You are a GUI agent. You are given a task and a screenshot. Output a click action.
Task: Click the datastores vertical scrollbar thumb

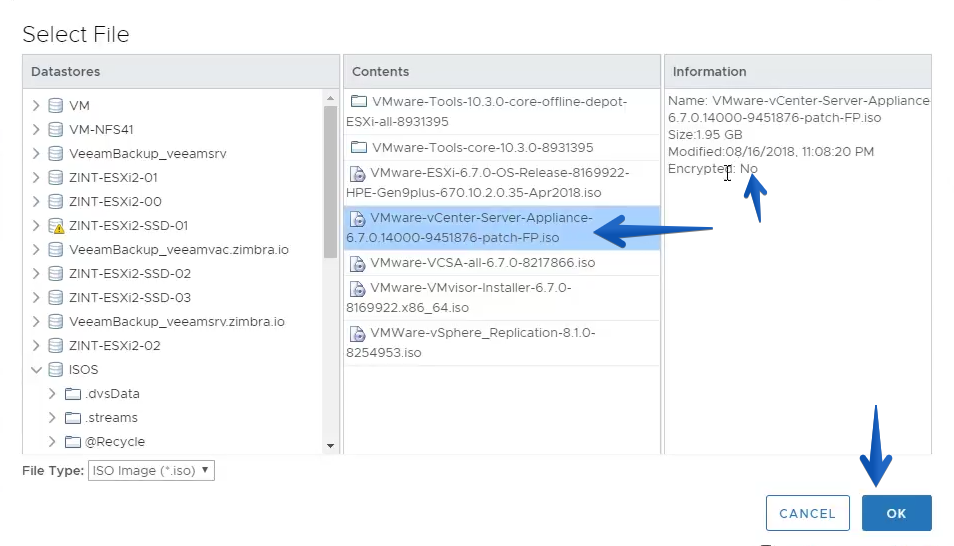[330, 182]
